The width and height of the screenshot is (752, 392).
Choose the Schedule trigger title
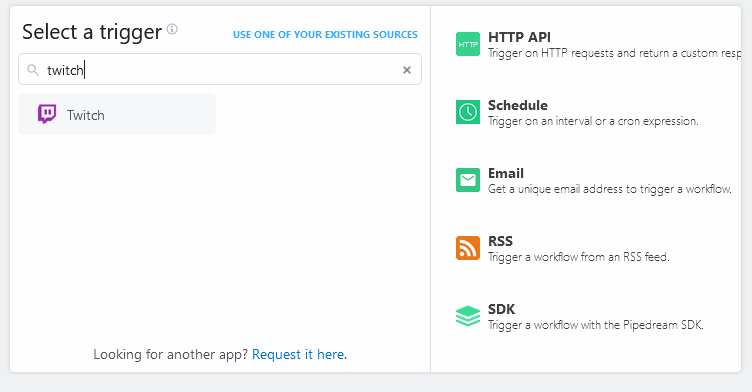click(x=517, y=105)
